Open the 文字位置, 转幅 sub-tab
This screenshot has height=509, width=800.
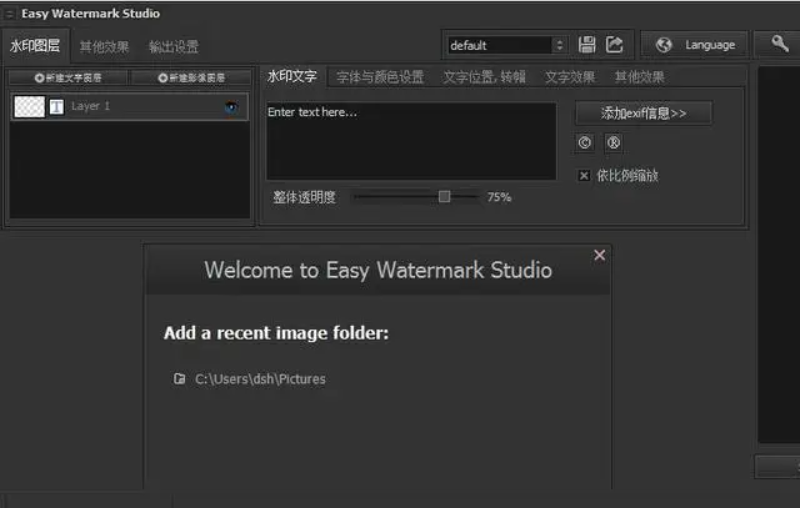[484, 77]
